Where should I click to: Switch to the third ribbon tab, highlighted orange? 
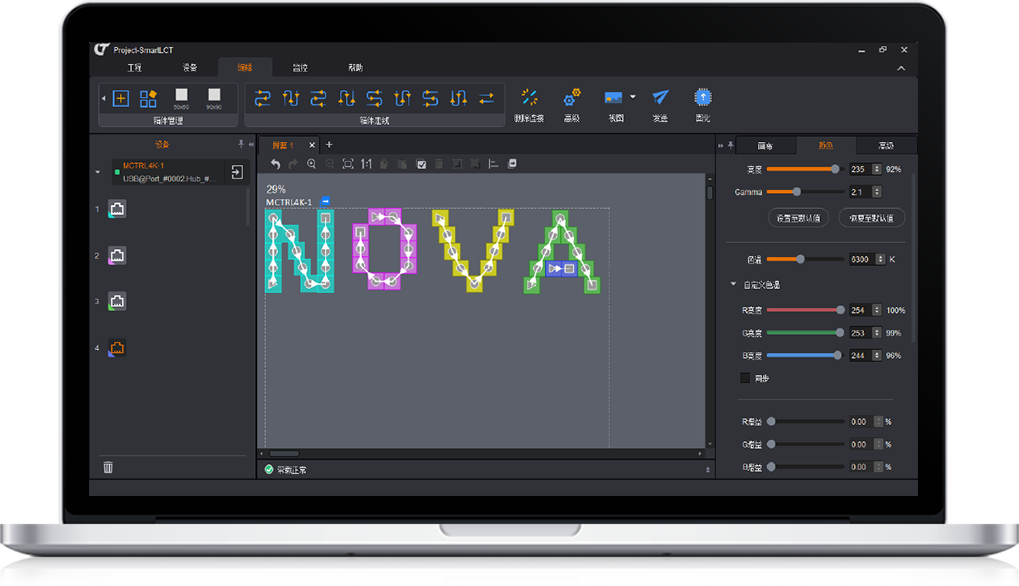[245, 68]
